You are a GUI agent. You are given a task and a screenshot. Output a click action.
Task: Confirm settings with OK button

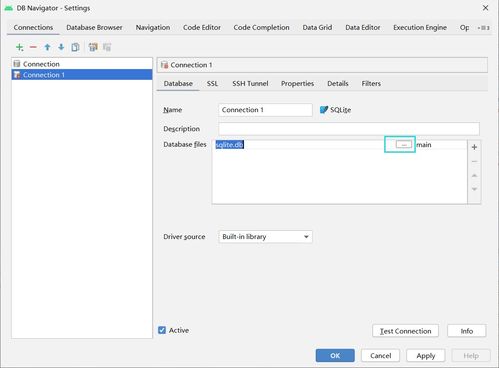(x=335, y=356)
